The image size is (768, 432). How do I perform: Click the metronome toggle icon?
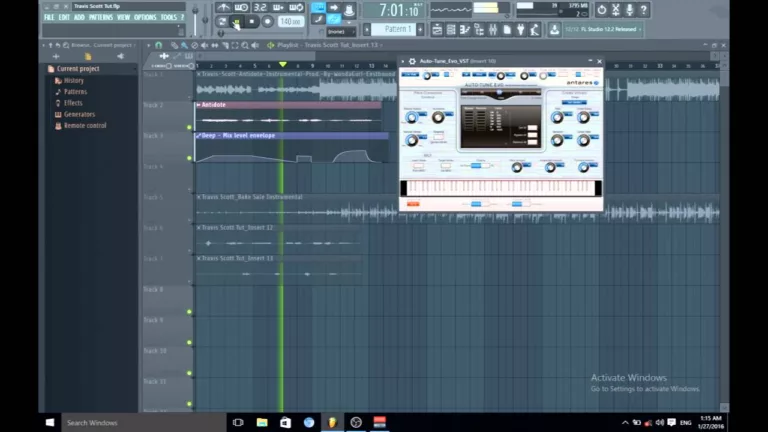coord(224,7)
